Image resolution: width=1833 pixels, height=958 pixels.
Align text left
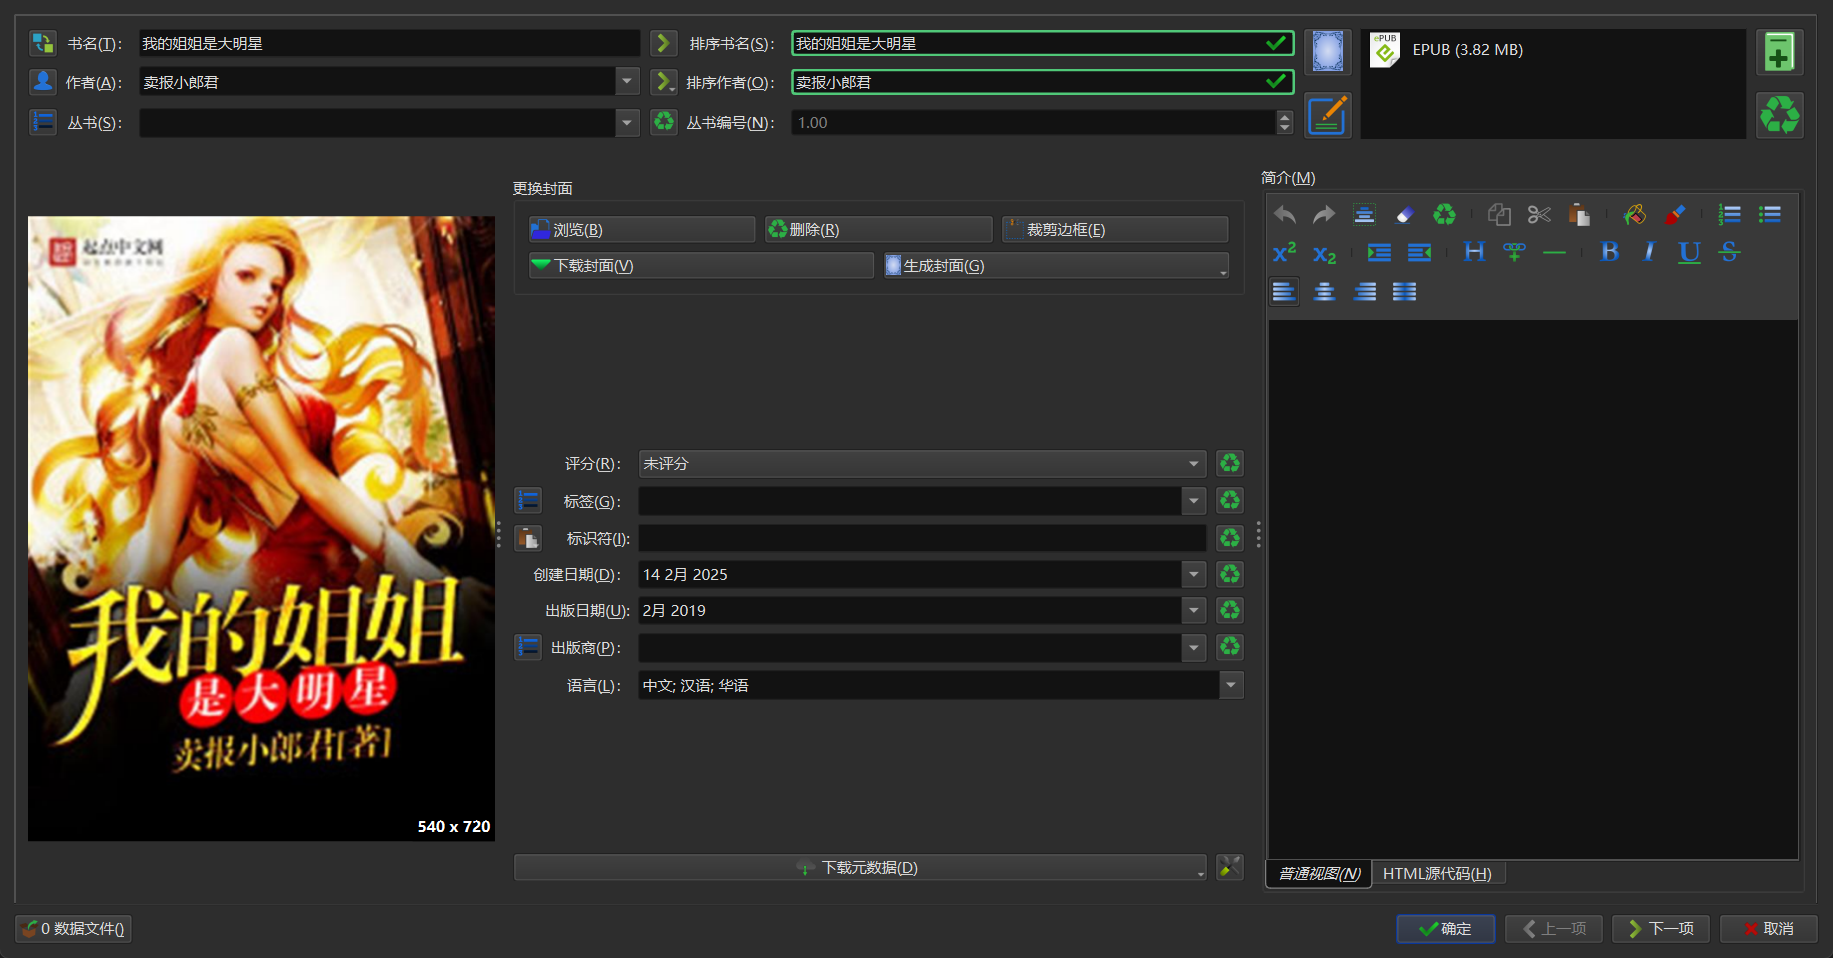(x=1284, y=292)
